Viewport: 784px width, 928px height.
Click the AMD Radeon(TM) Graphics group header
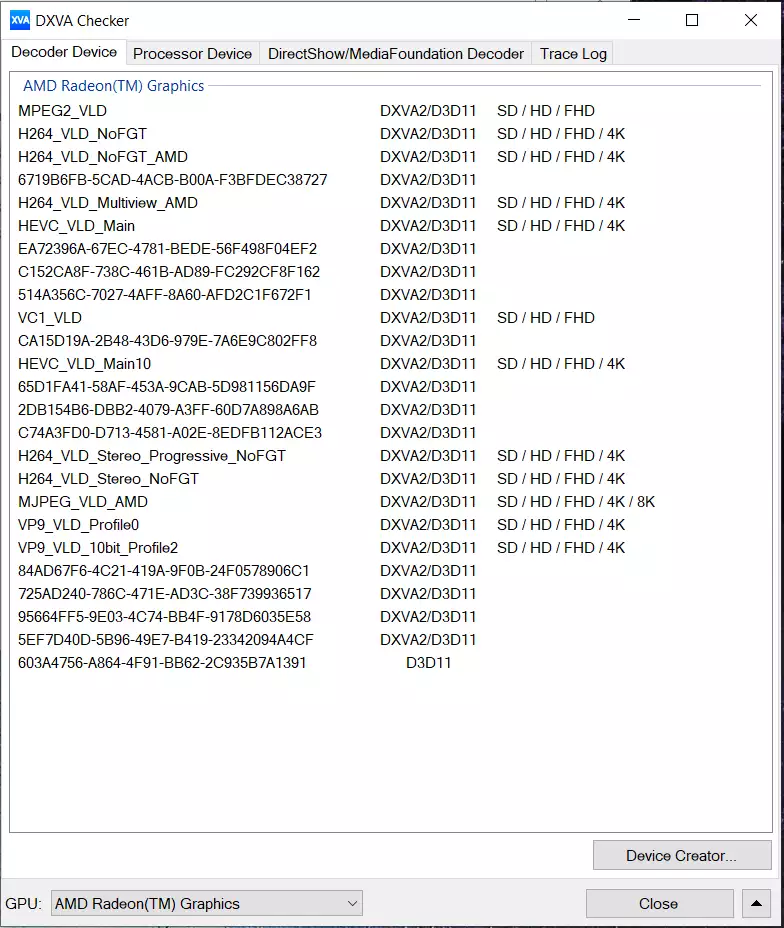click(114, 86)
